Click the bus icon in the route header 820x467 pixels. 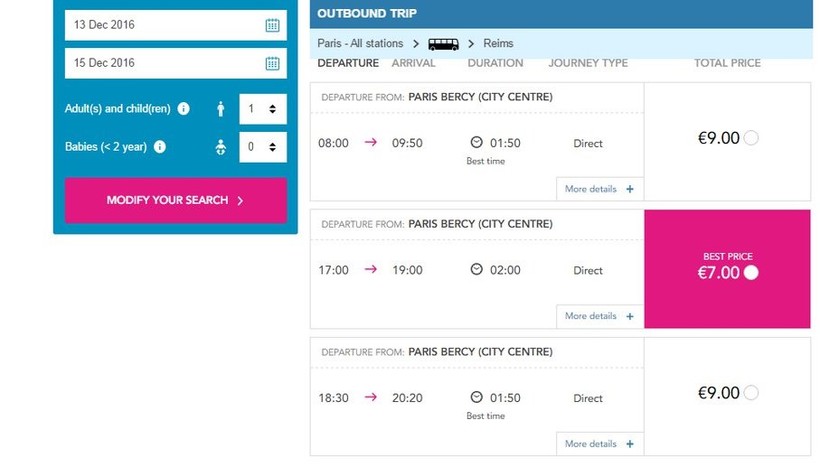pyautogui.click(x=443, y=44)
